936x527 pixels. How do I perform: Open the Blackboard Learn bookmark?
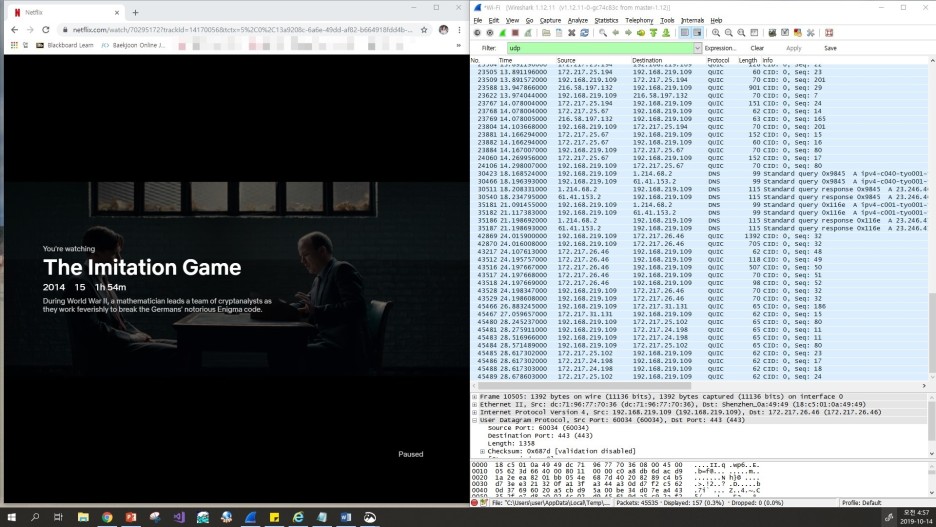(x=65, y=45)
